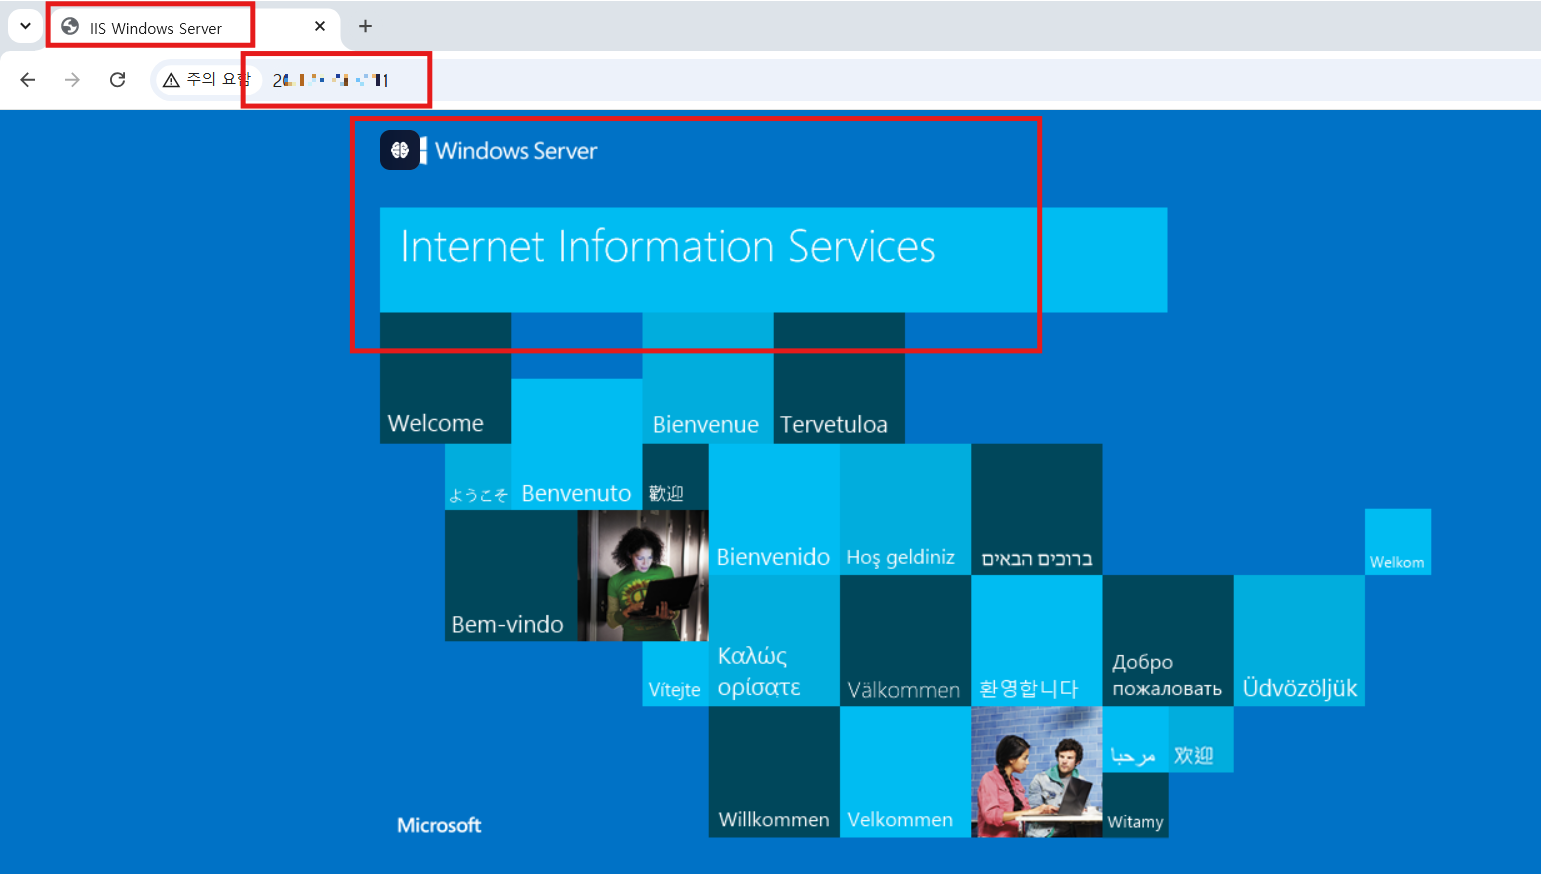
Task: Click the Arabic مرحبا tile
Action: pyautogui.click(x=1135, y=739)
